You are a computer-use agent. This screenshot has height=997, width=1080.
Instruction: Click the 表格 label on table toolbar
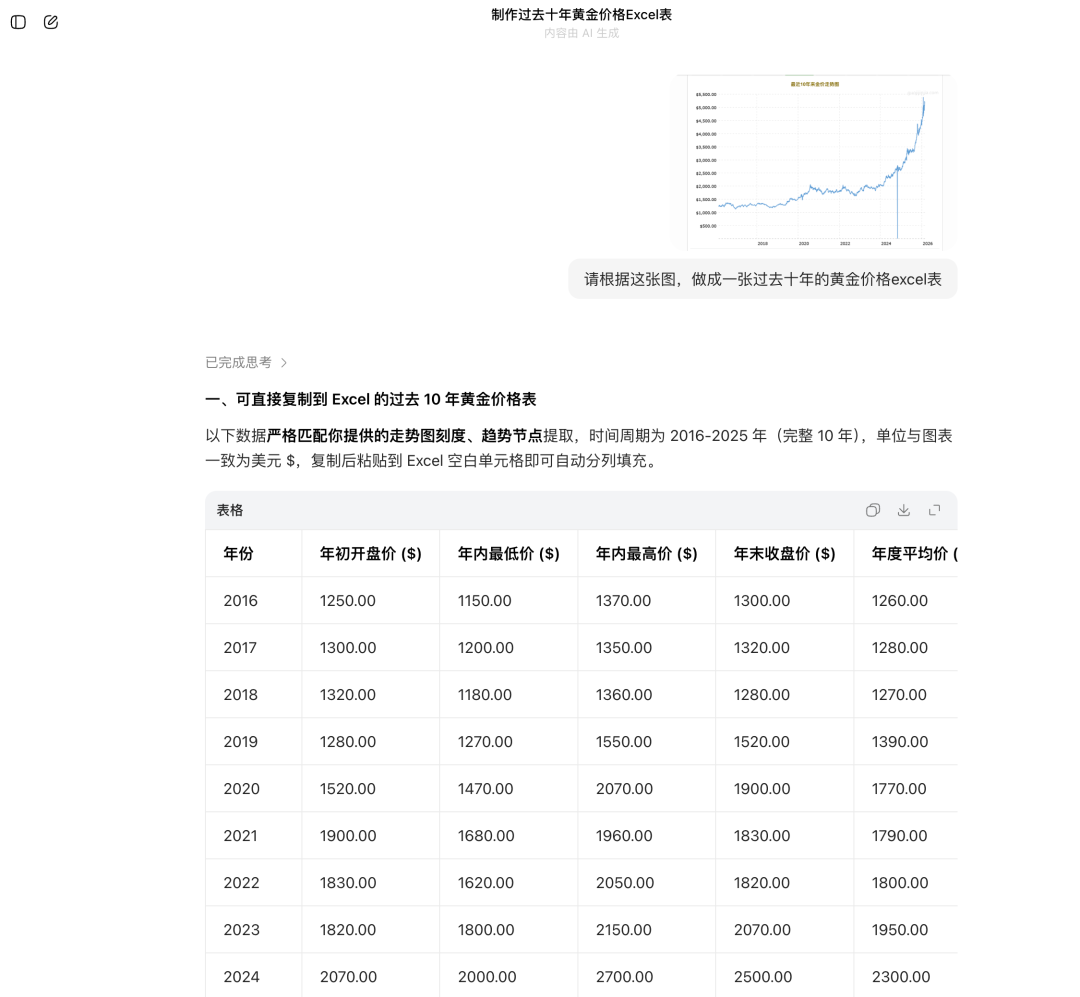230,510
